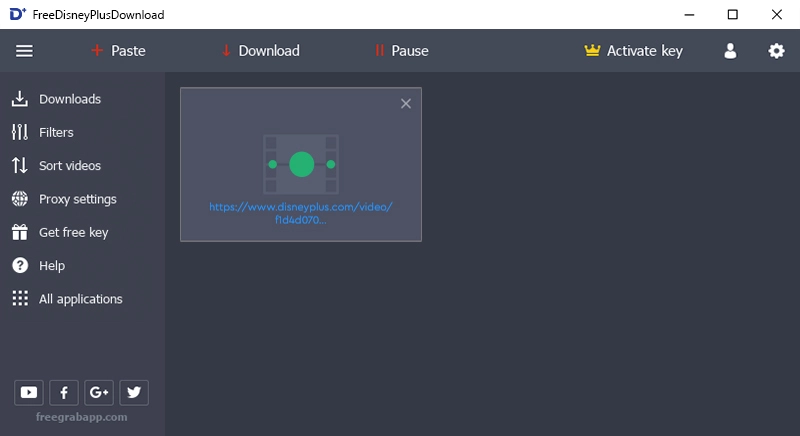Open the user account icon
This screenshot has height=436, width=800.
click(x=730, y=51)
